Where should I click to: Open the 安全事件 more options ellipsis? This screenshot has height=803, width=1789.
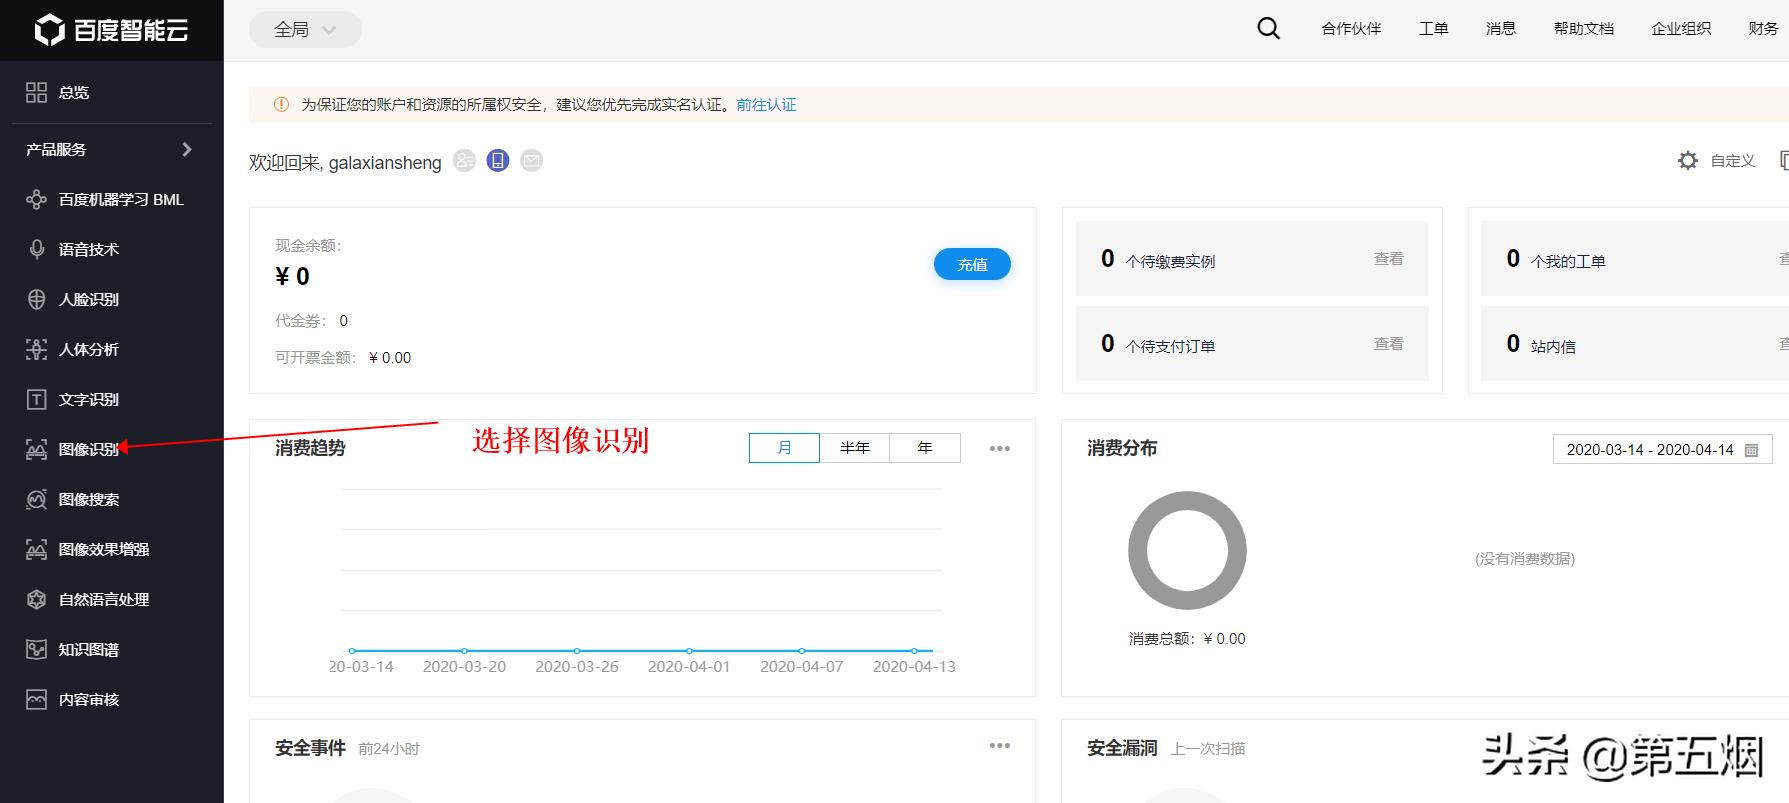click(1000, 745)
